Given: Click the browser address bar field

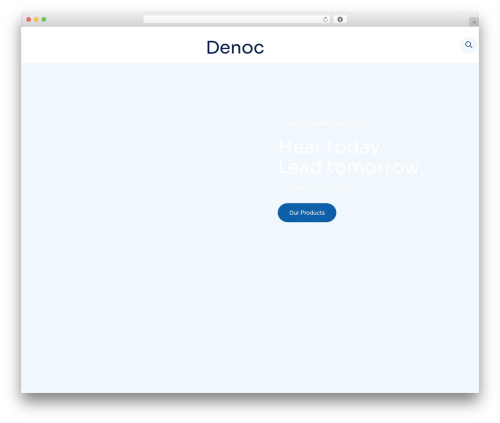Looking at the screenshot, I should point(237,20).
